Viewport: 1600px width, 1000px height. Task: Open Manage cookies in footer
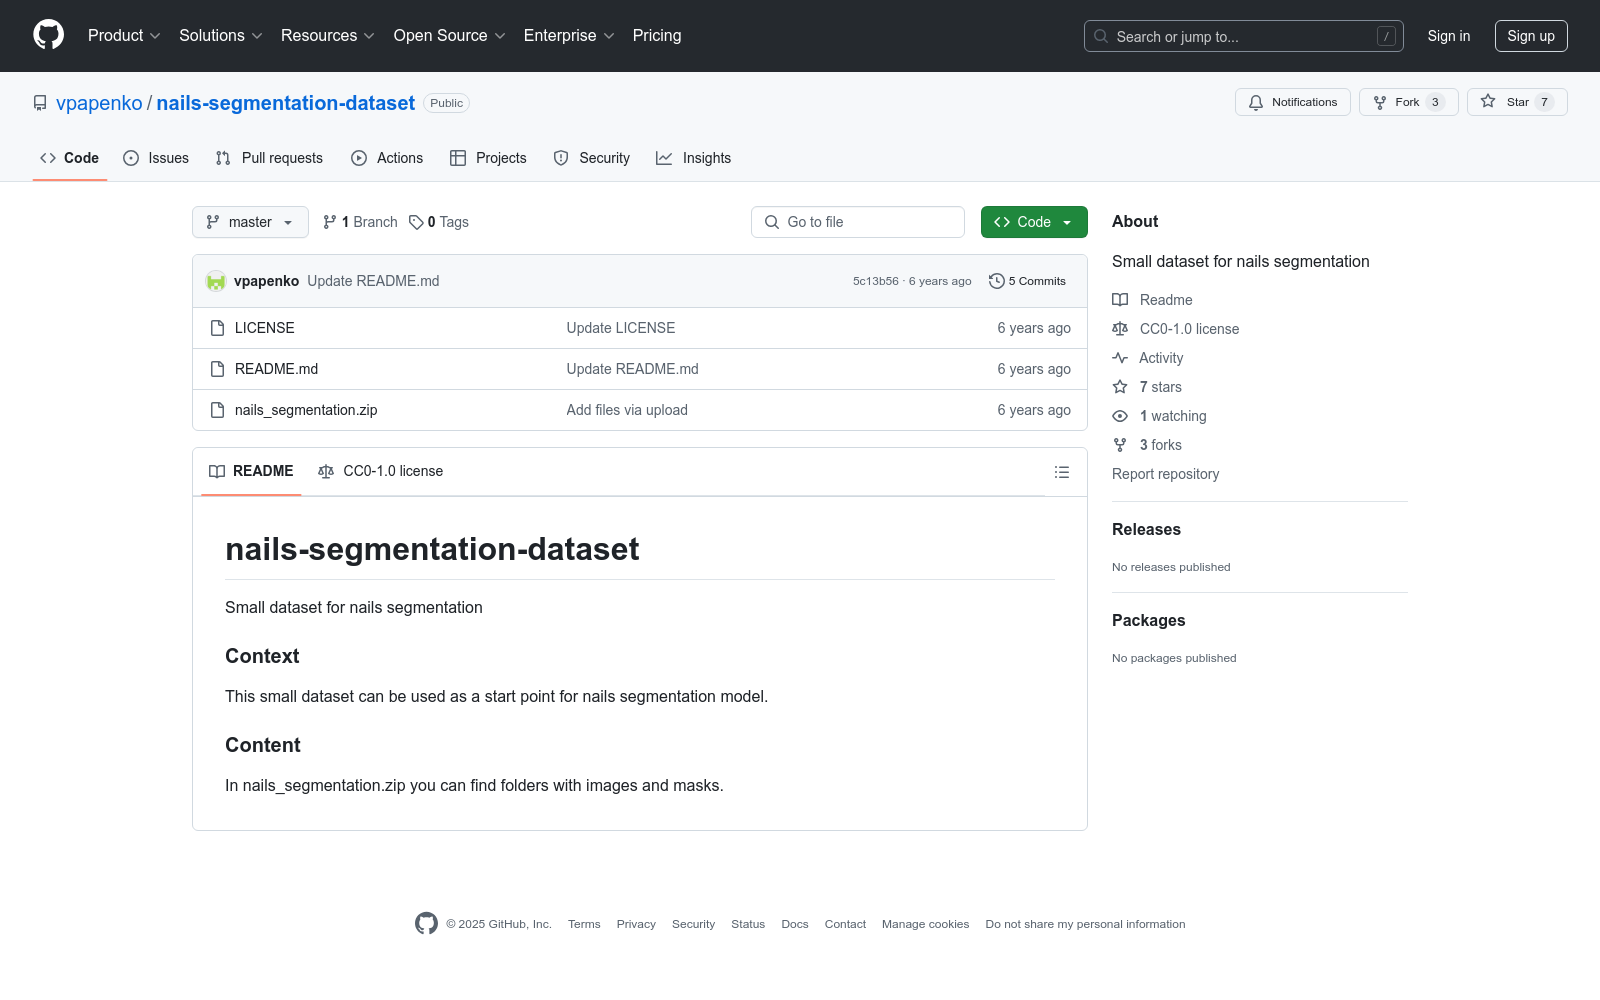coord(926,924)
